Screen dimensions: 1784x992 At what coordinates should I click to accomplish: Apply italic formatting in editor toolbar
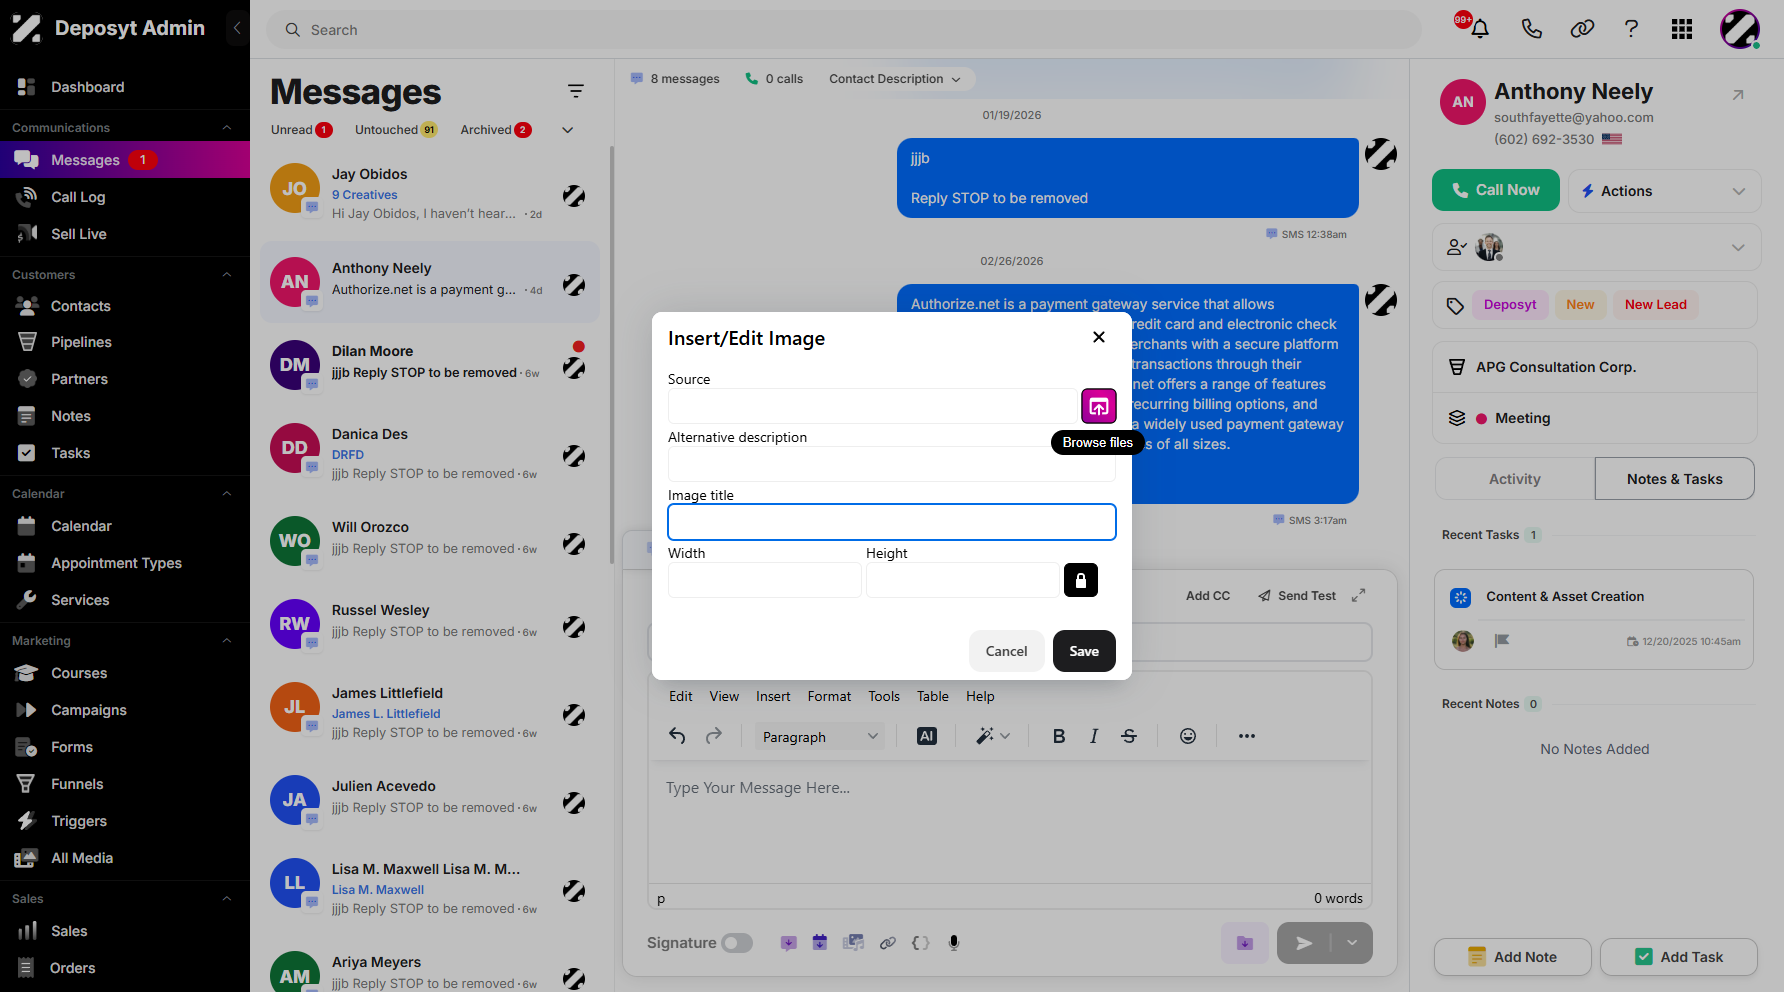[1094, 736]
